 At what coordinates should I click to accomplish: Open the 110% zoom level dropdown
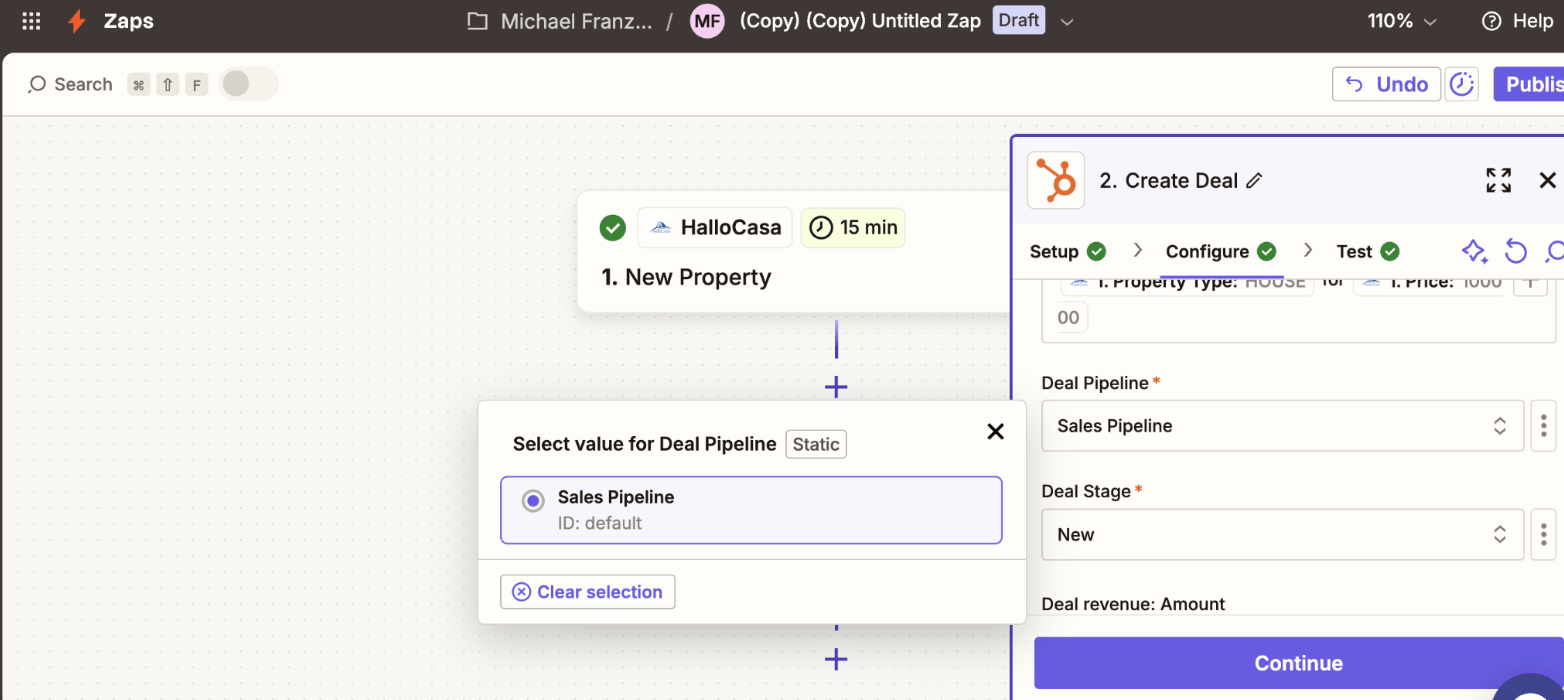[x=1402, y=21]
